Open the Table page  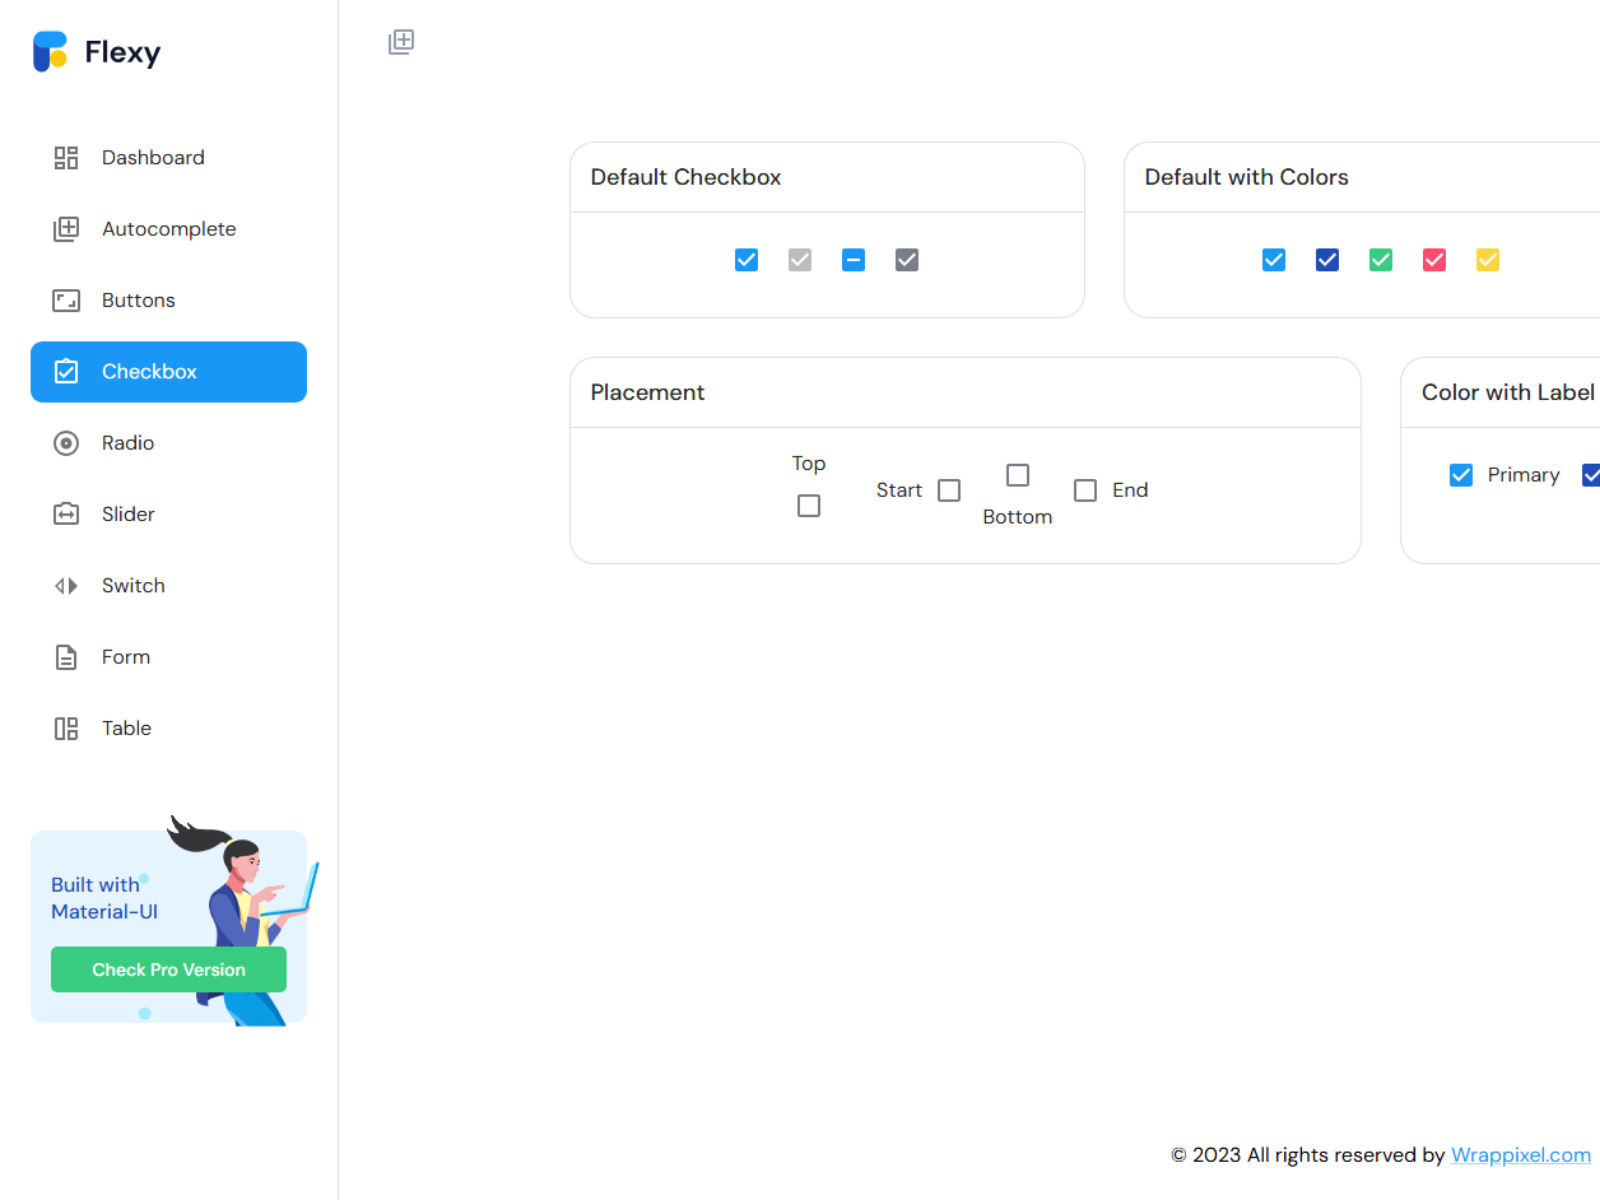168,729
